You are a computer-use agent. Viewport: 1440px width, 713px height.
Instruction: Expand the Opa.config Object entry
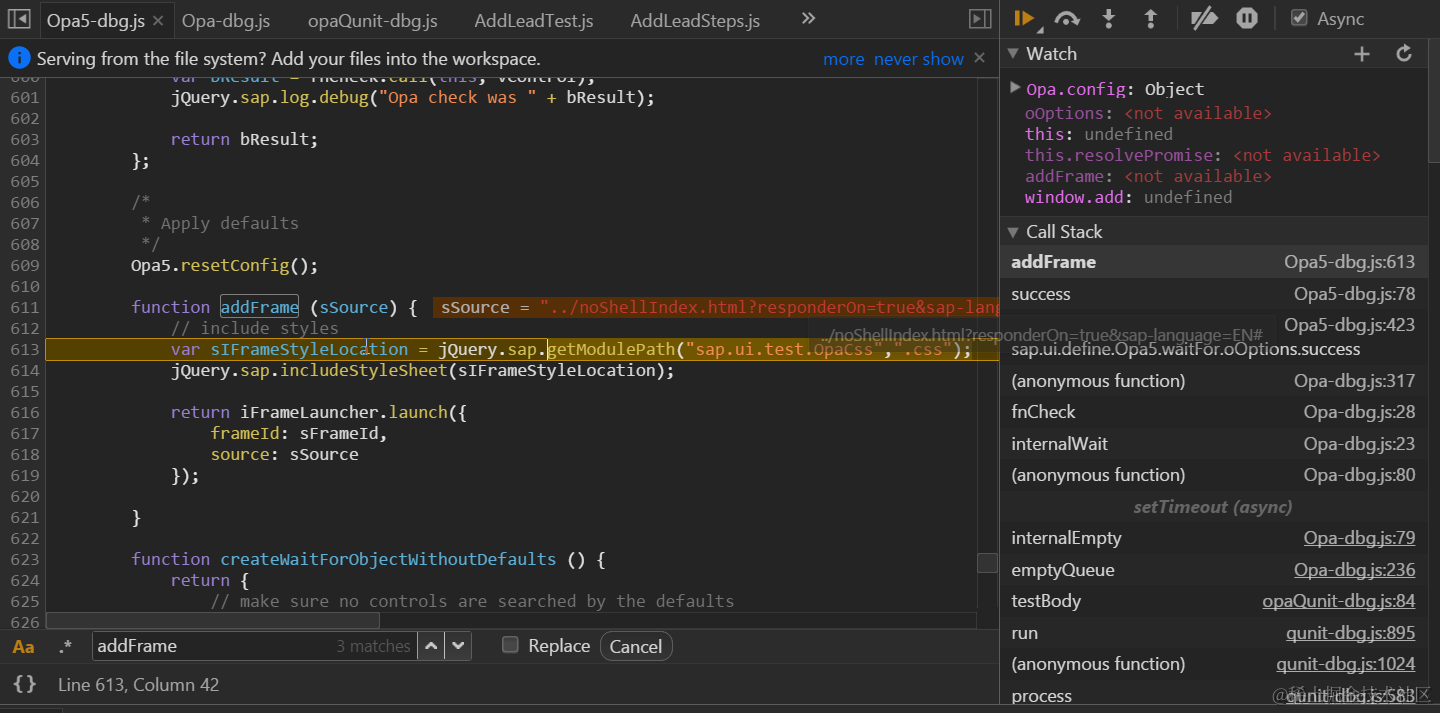pos(1015,88)
